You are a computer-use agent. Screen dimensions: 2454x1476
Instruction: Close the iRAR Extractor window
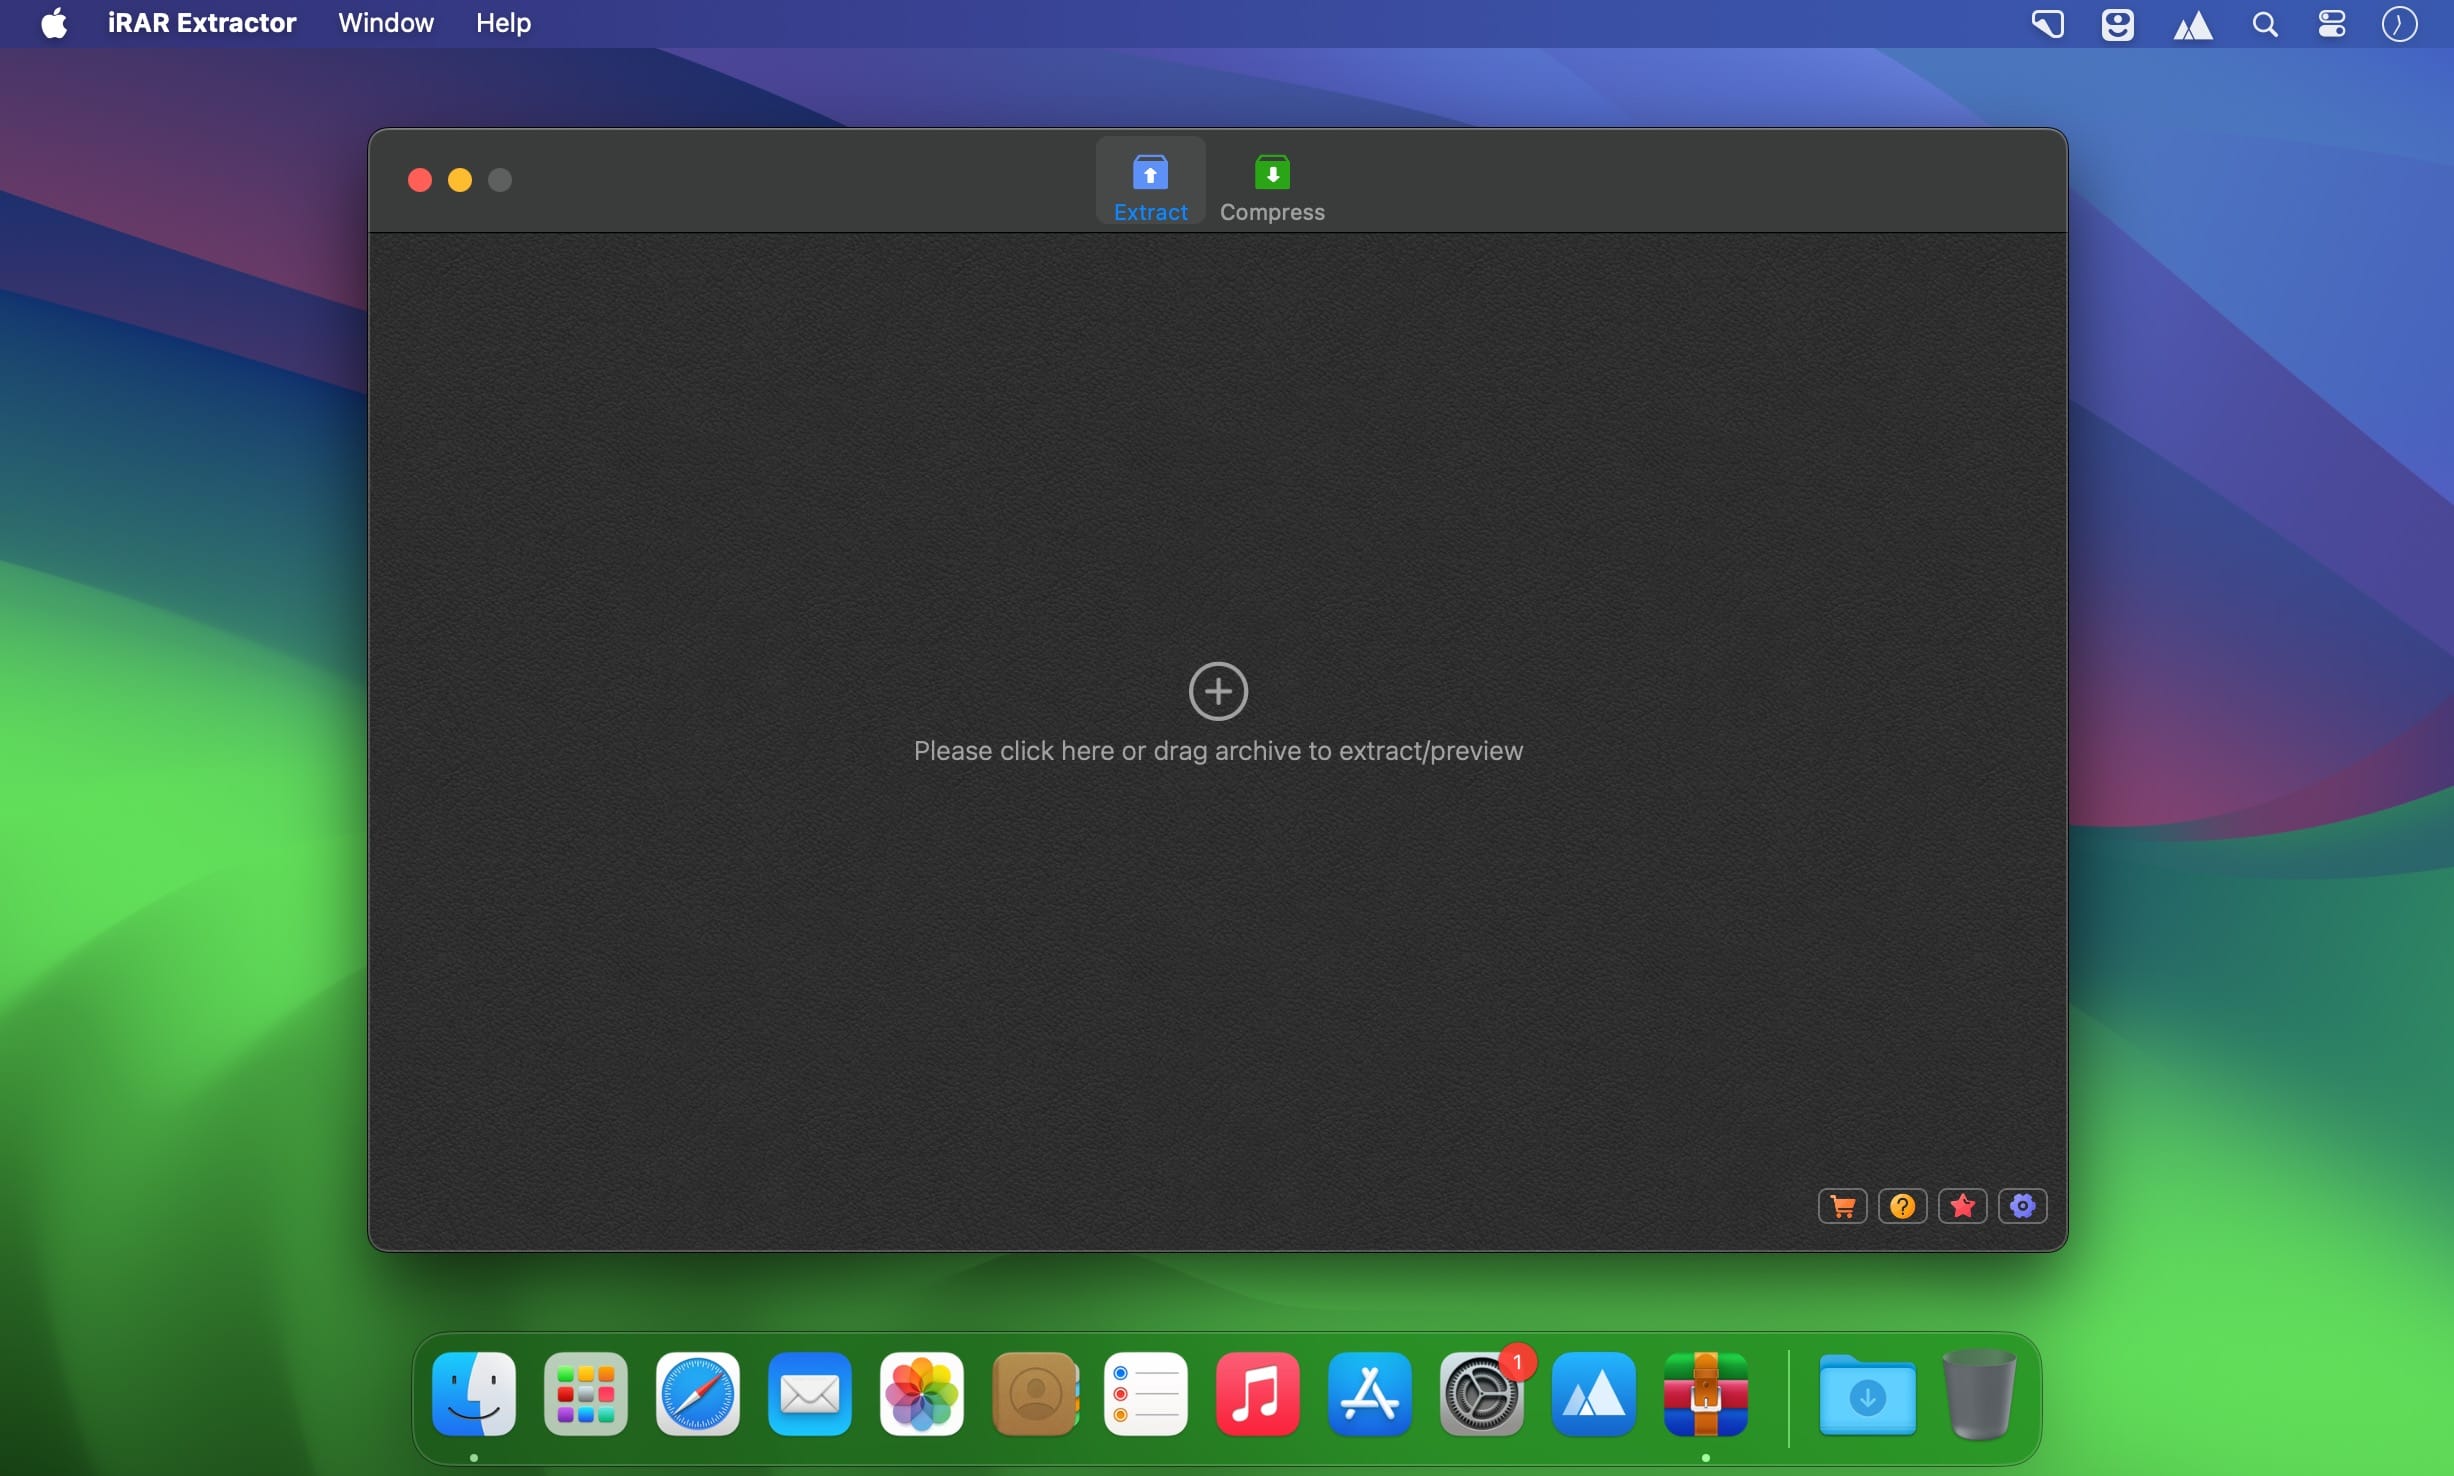(420, 180)
